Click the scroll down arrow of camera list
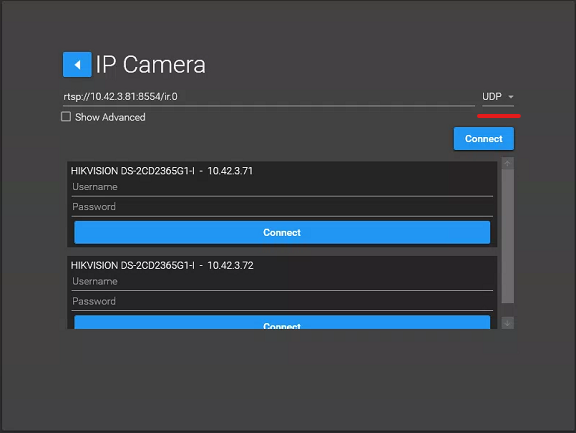 [507, 323]
